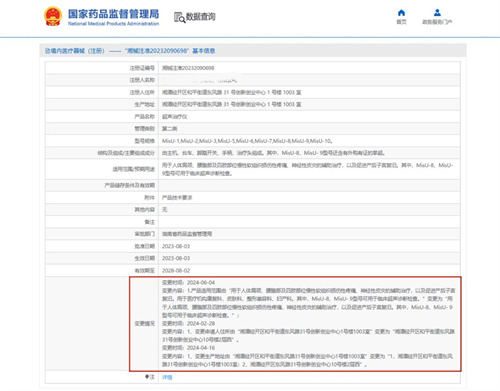Click the 管理类别 row label
The height and width of the screenshot is (391, 500).
(145, 129)
